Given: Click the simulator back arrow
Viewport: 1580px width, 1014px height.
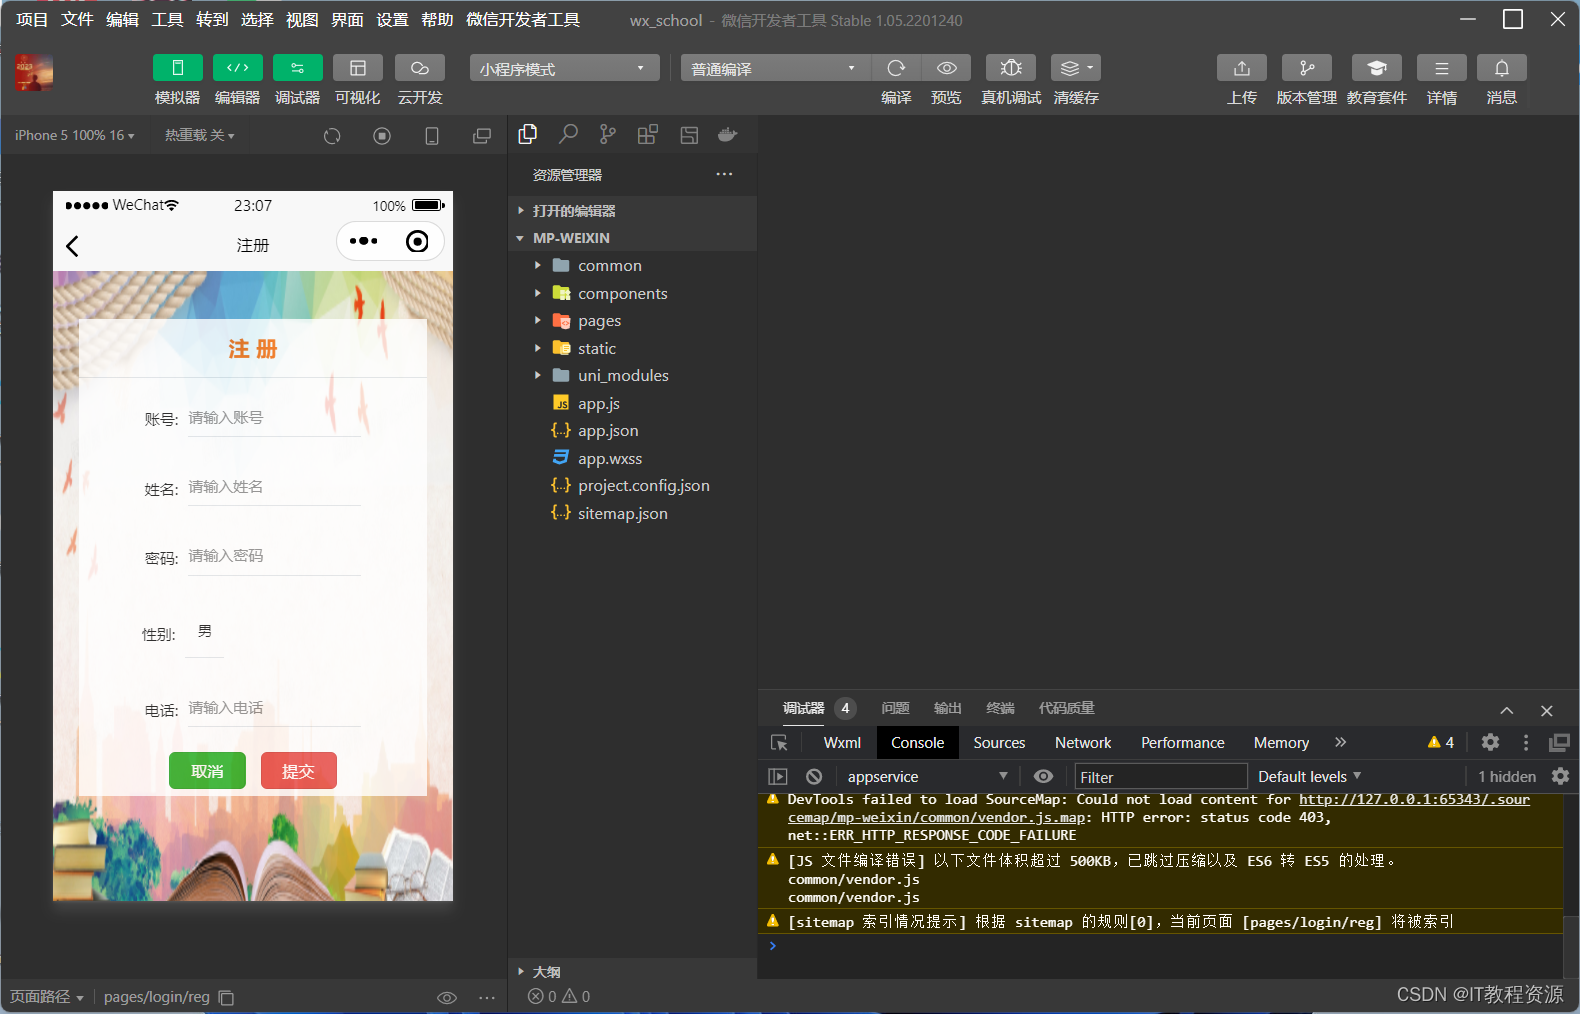Looking at the screenshot, I should [72, 246].
